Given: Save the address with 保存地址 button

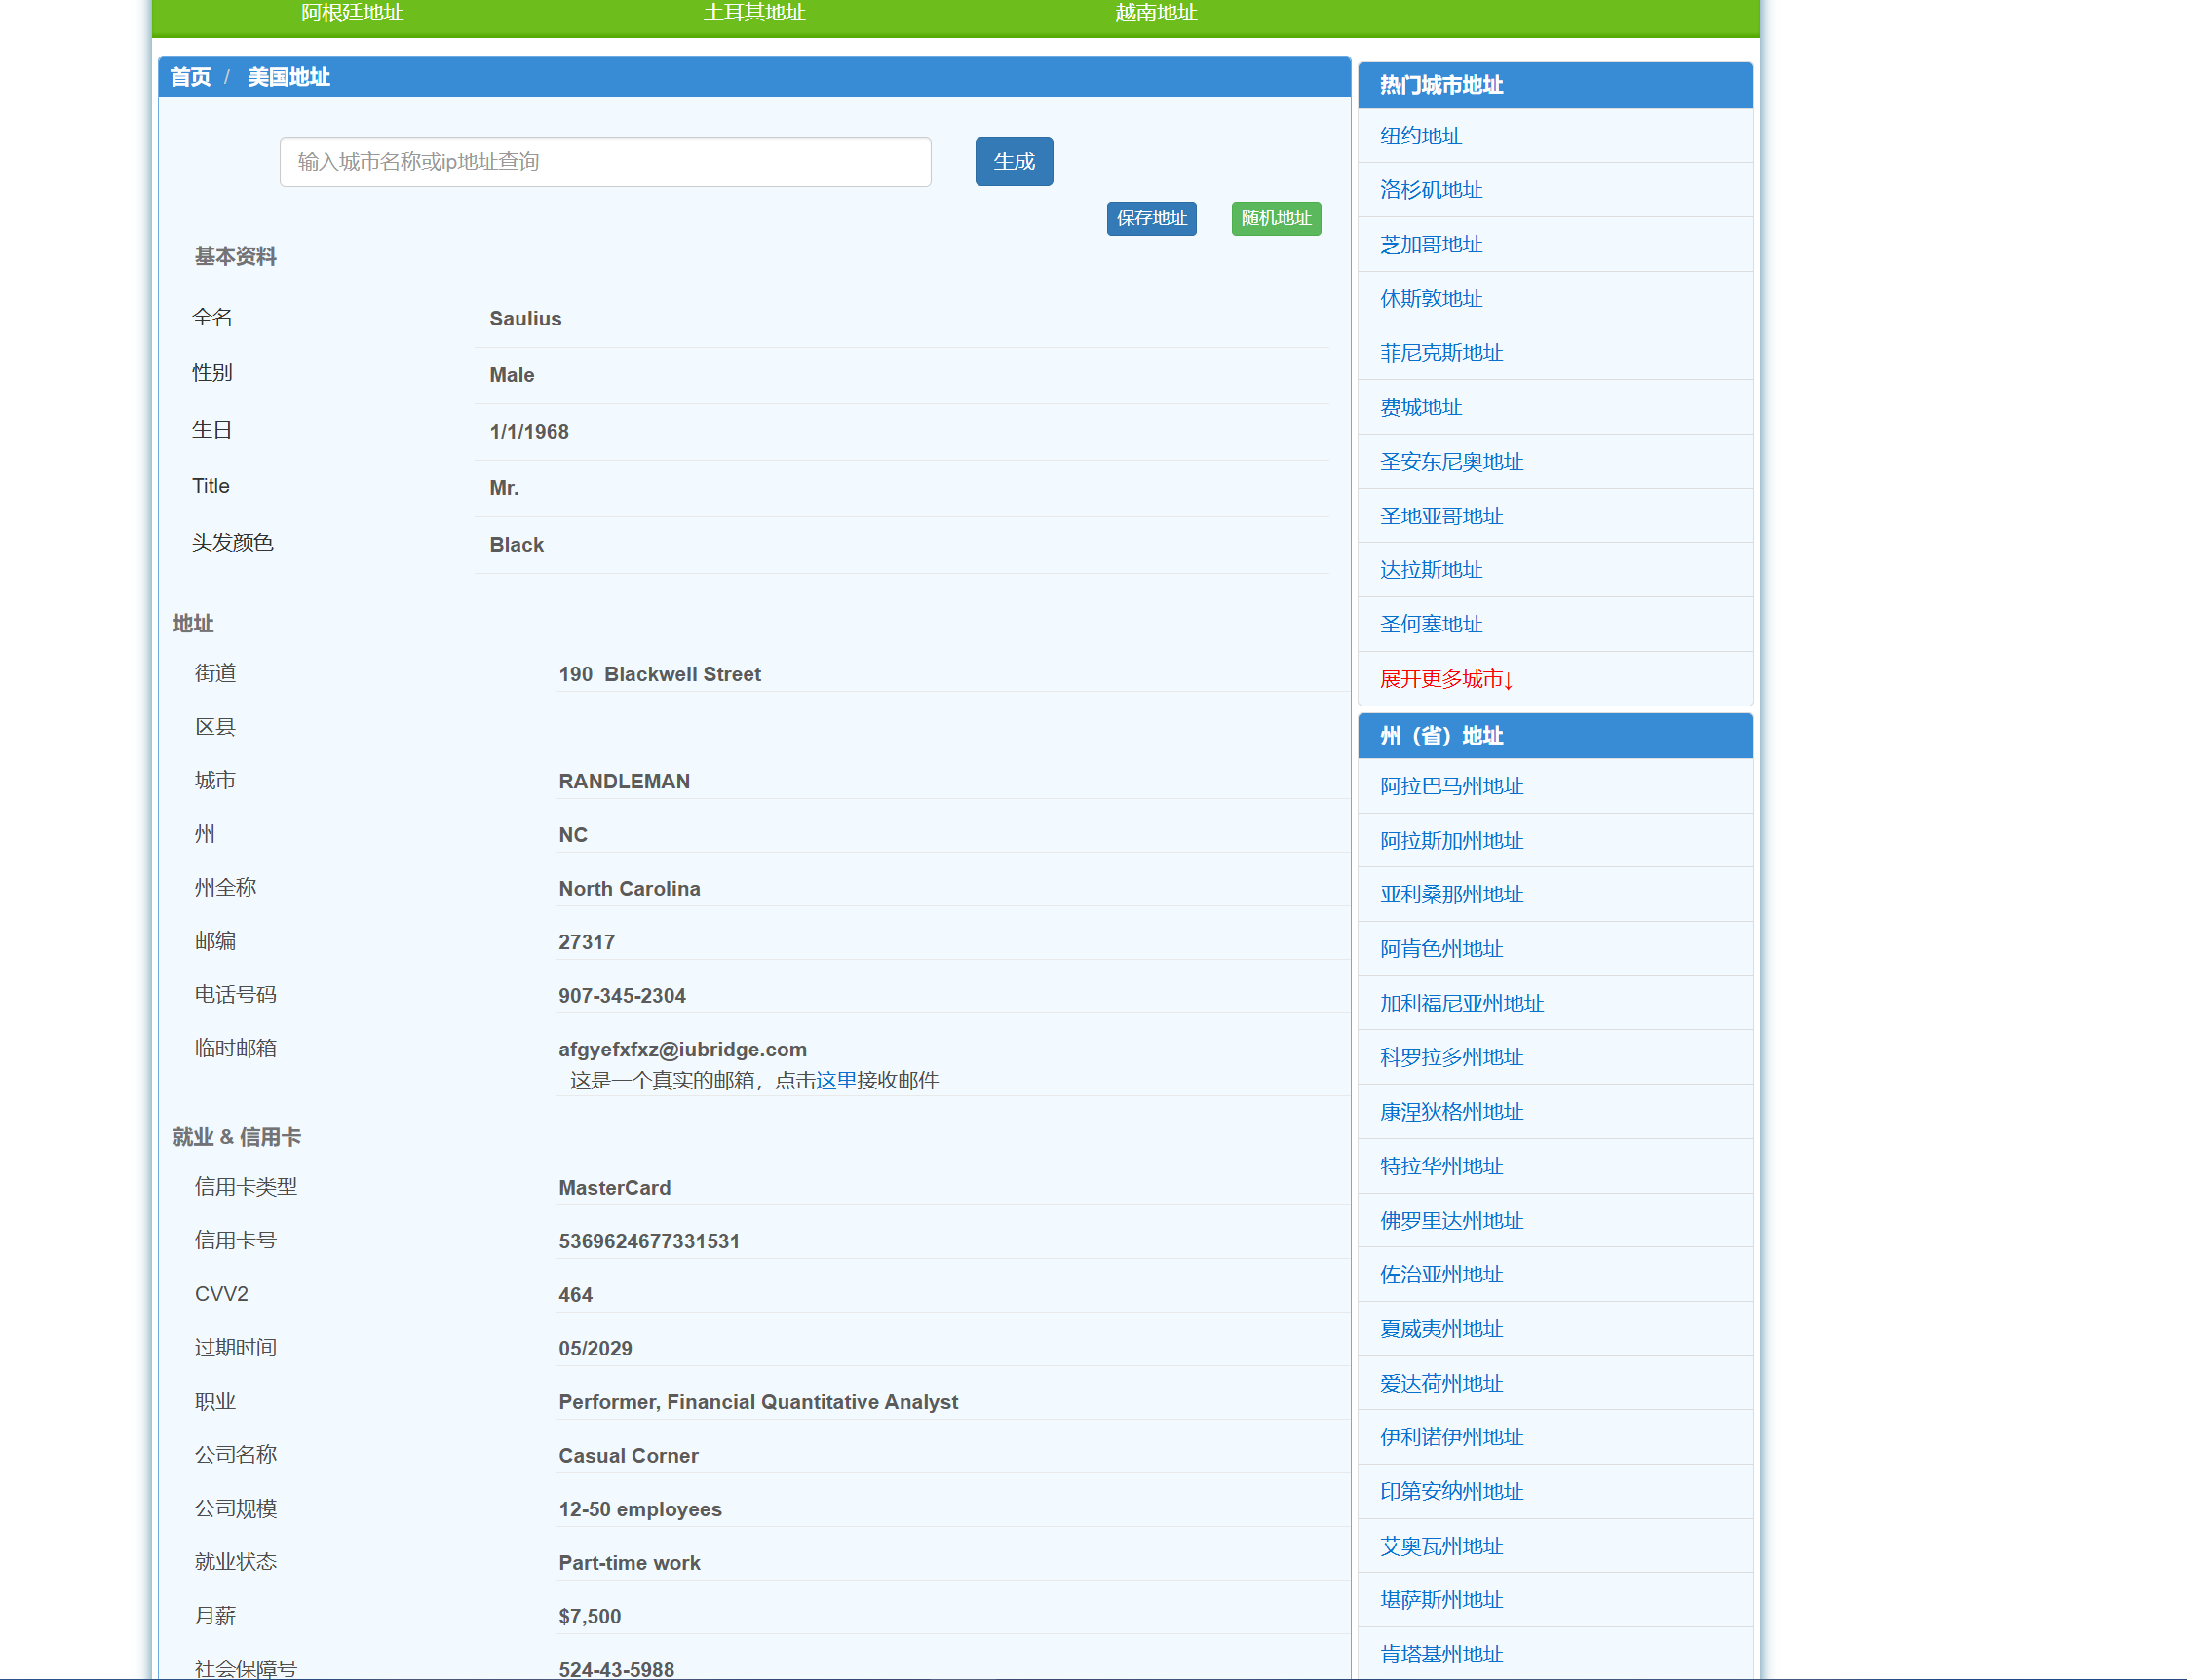Looking at the screenshot, I should pyautogui.click(x=1151, y=218).
